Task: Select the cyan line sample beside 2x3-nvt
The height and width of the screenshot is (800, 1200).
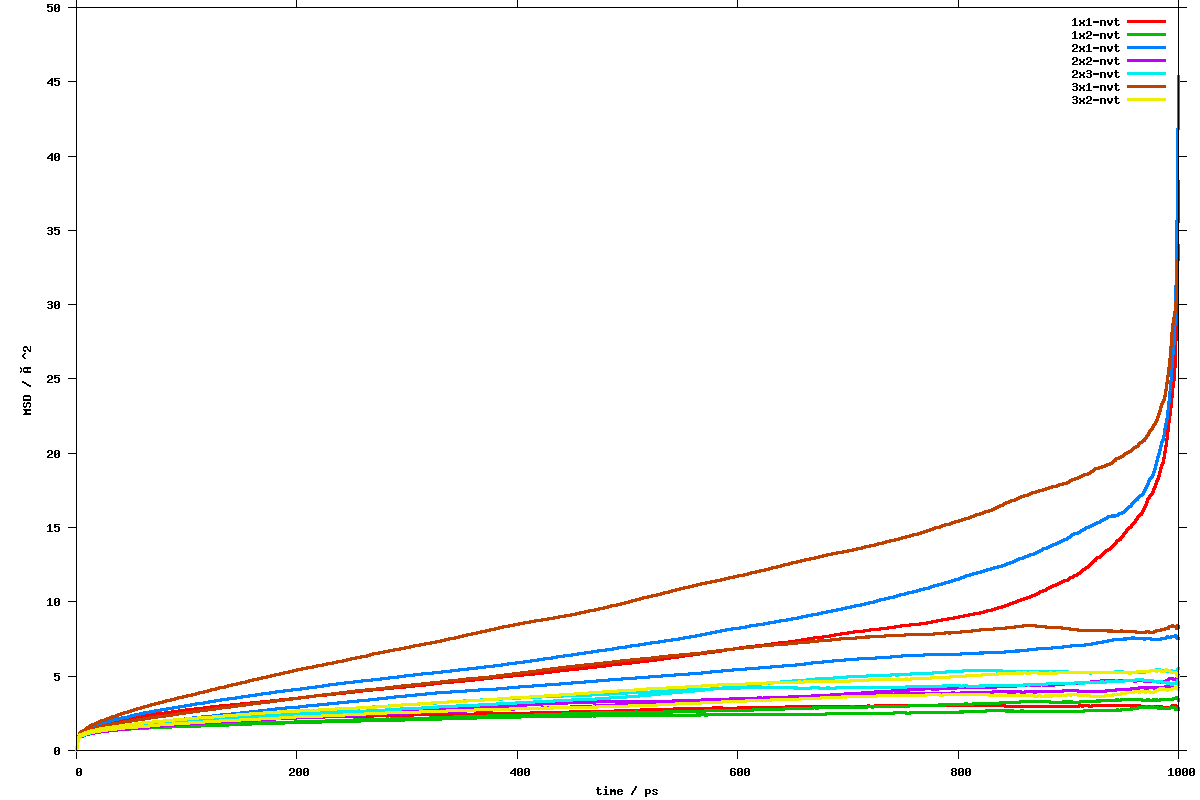Action: tap(1146, 73)
